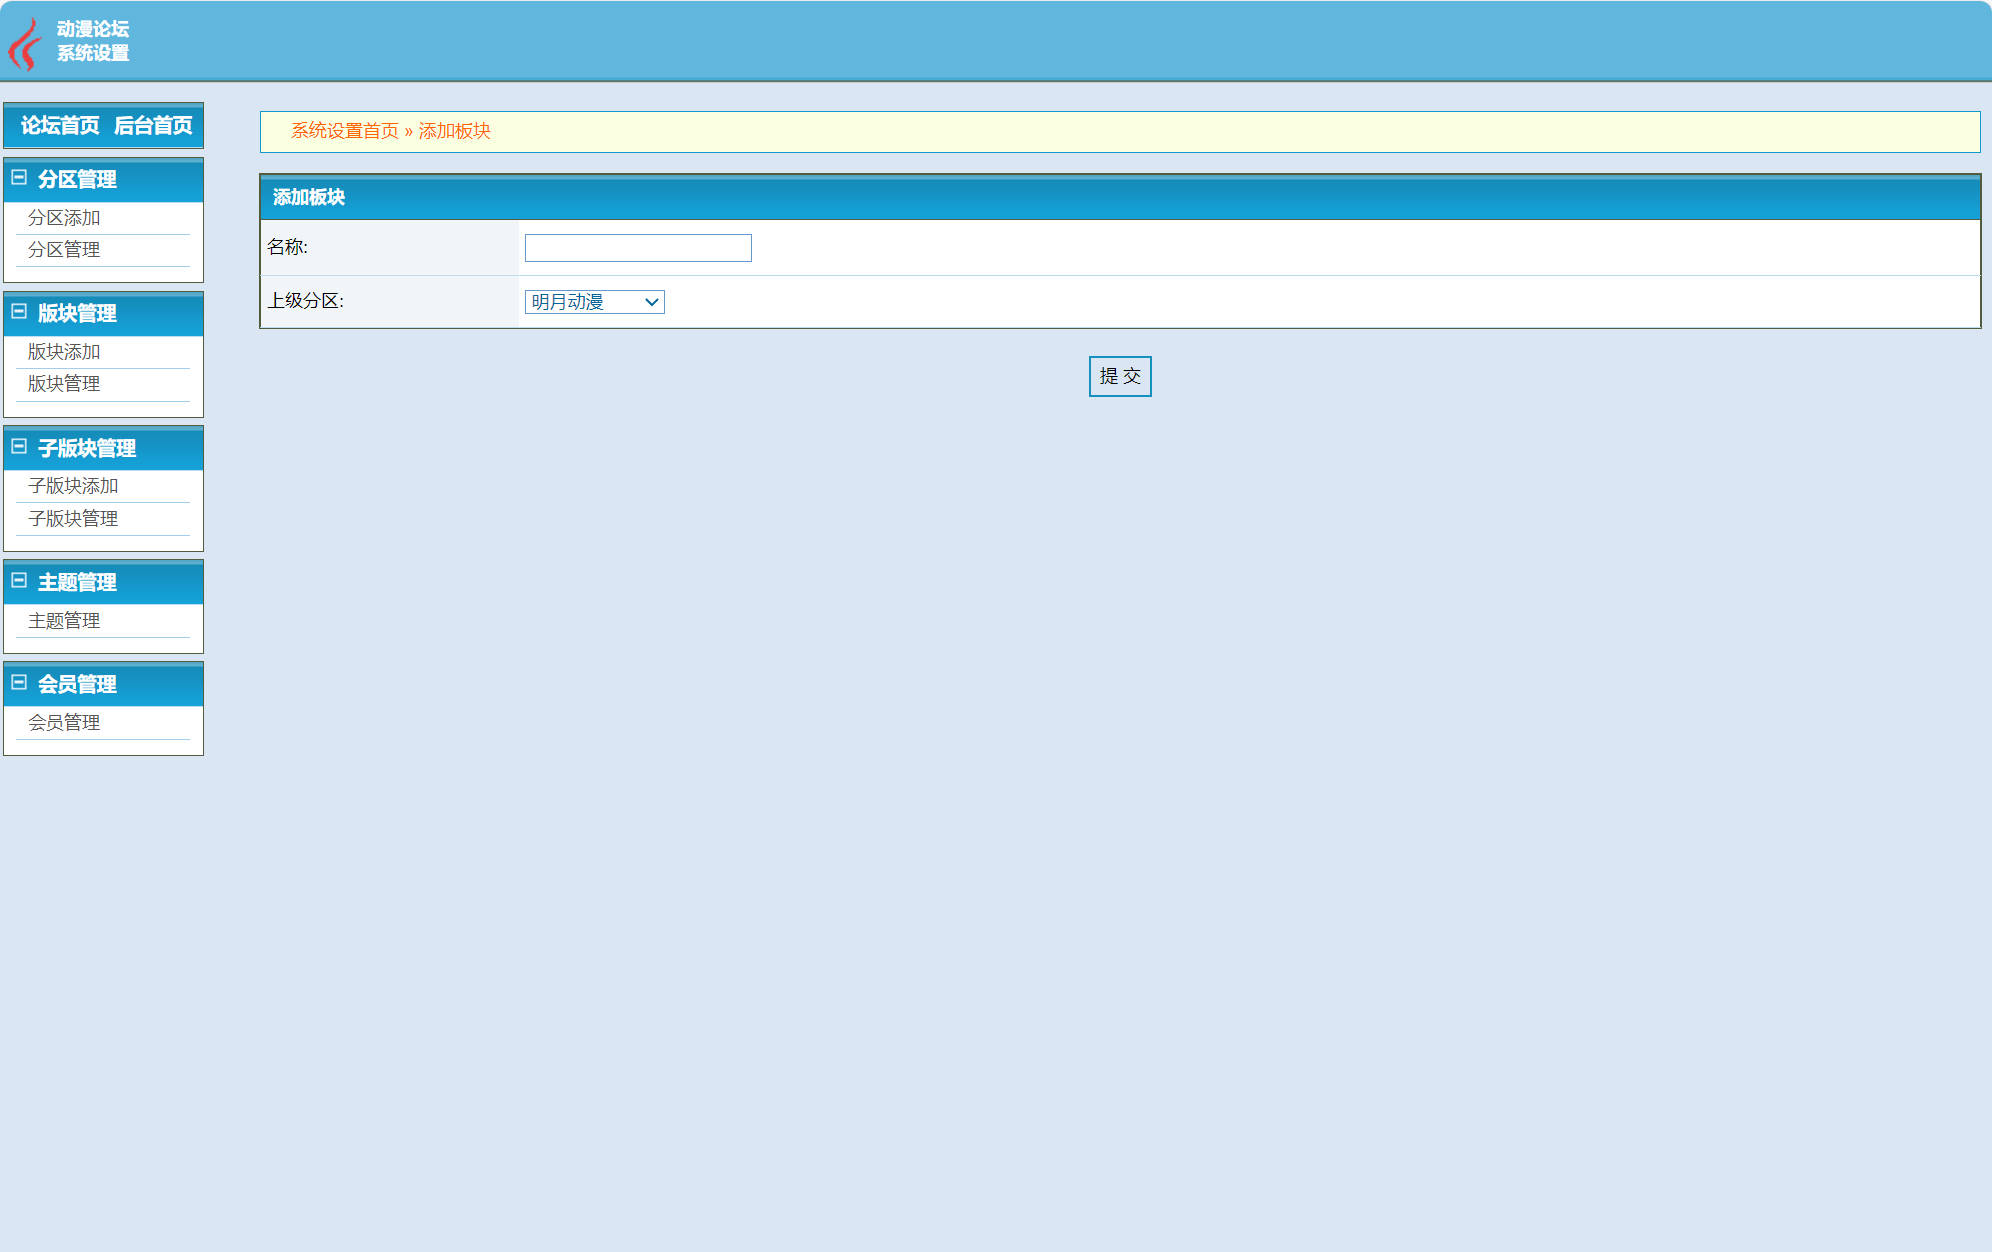This screenshot has height=1252, width=1992.
Task: Open 分区管理 sidebar item
Action: pos(64,250)
